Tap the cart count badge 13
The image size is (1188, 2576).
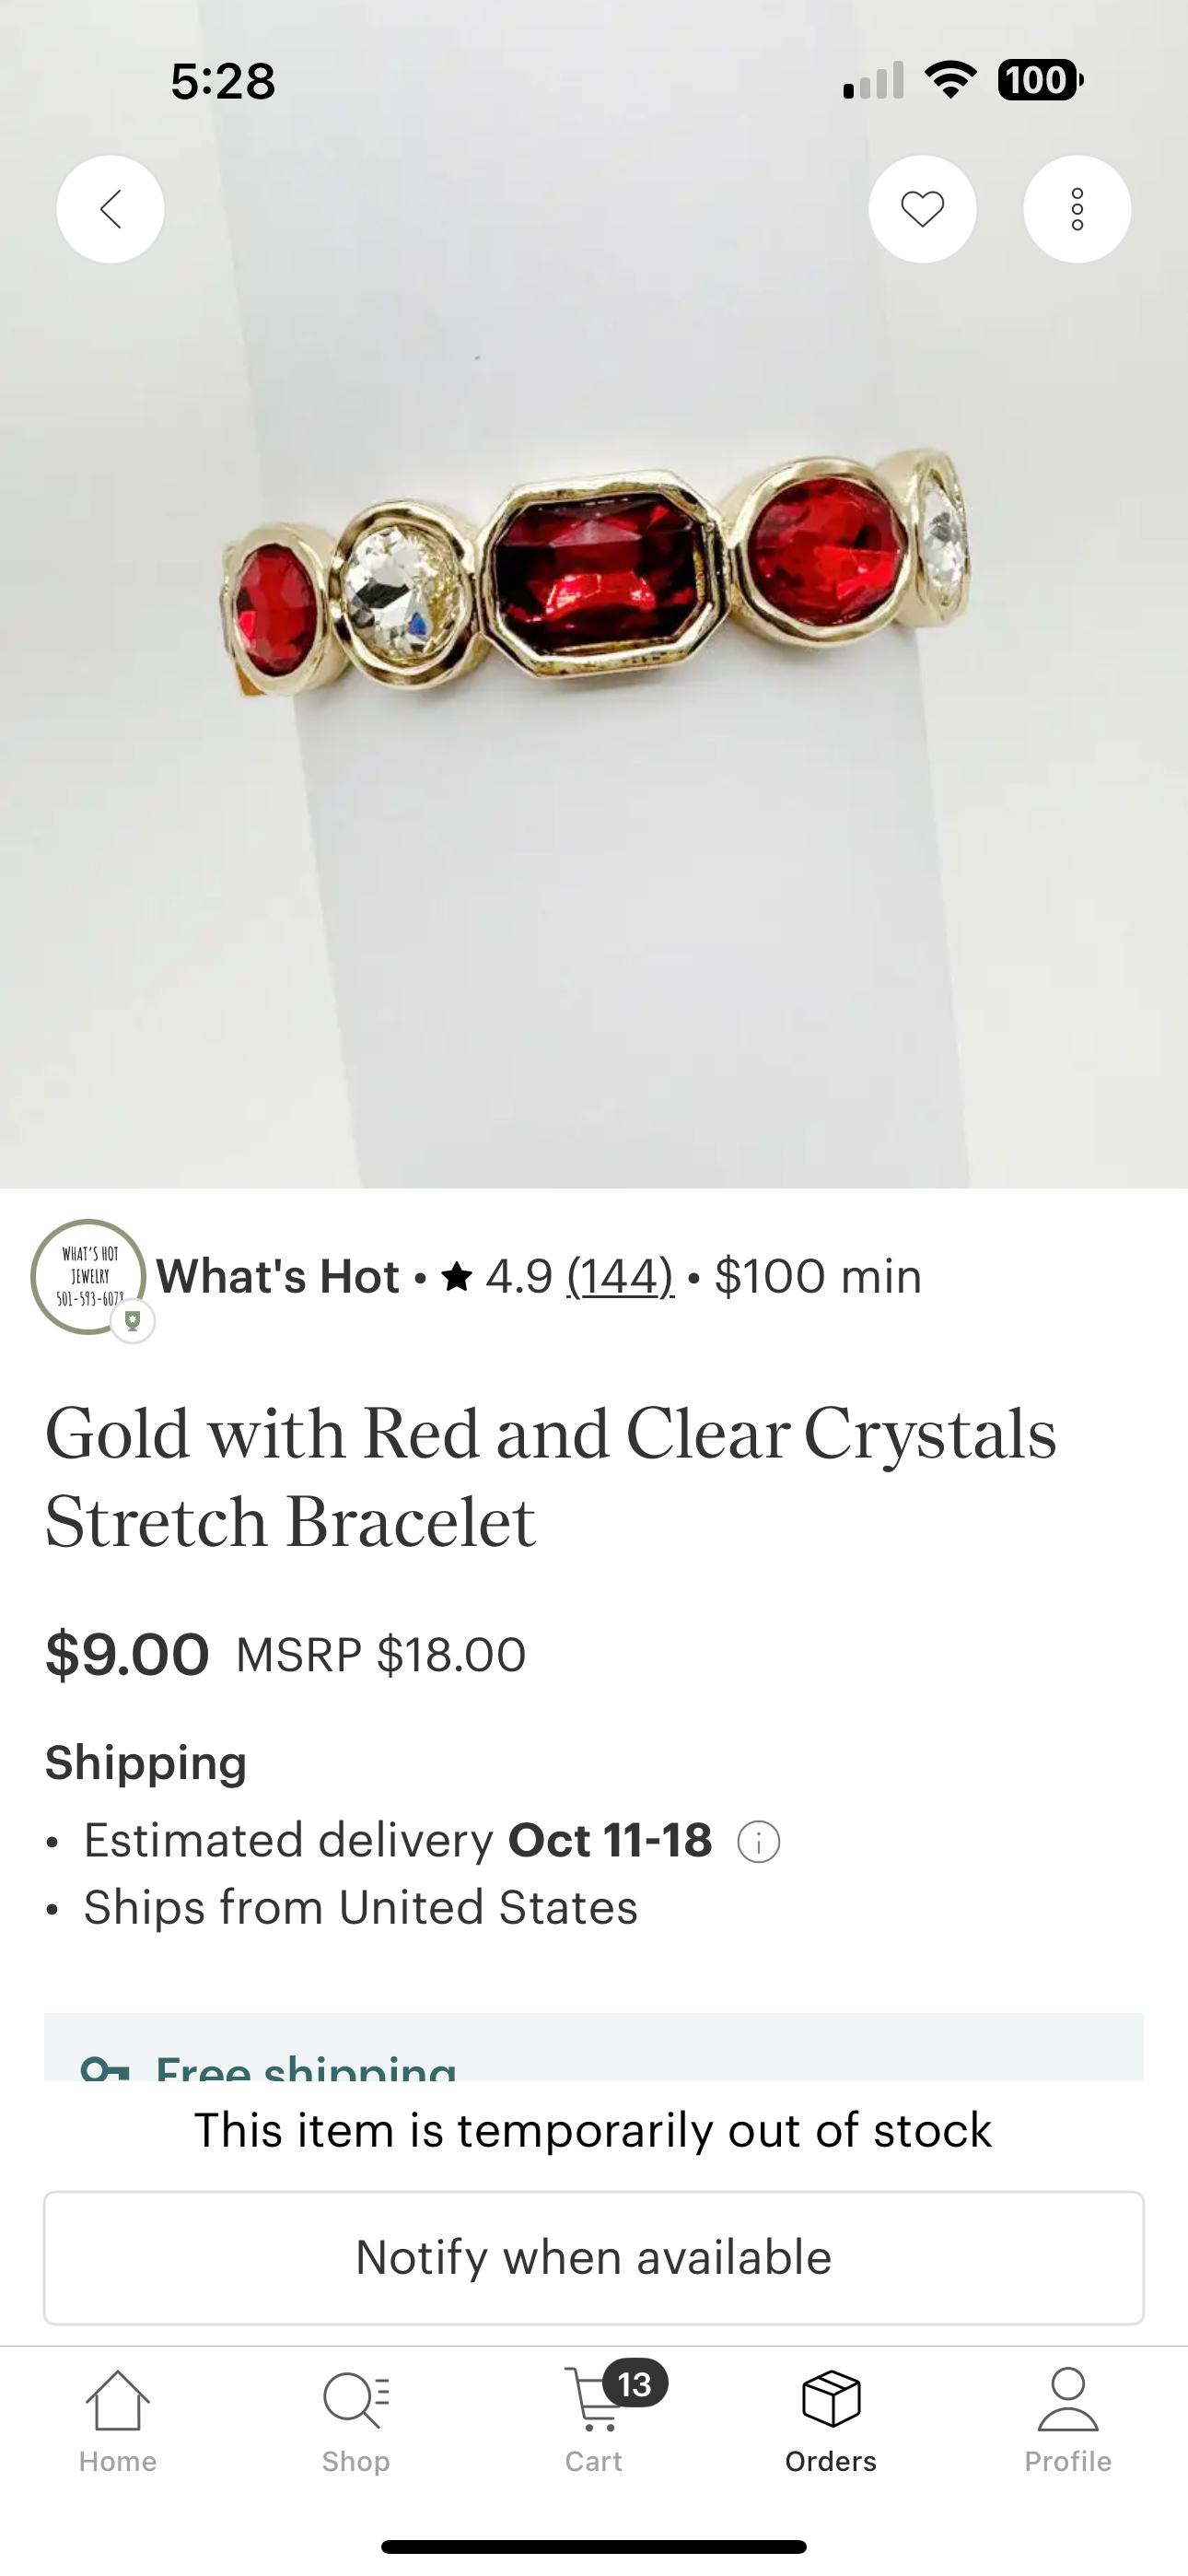click(x=634, y=2384)
